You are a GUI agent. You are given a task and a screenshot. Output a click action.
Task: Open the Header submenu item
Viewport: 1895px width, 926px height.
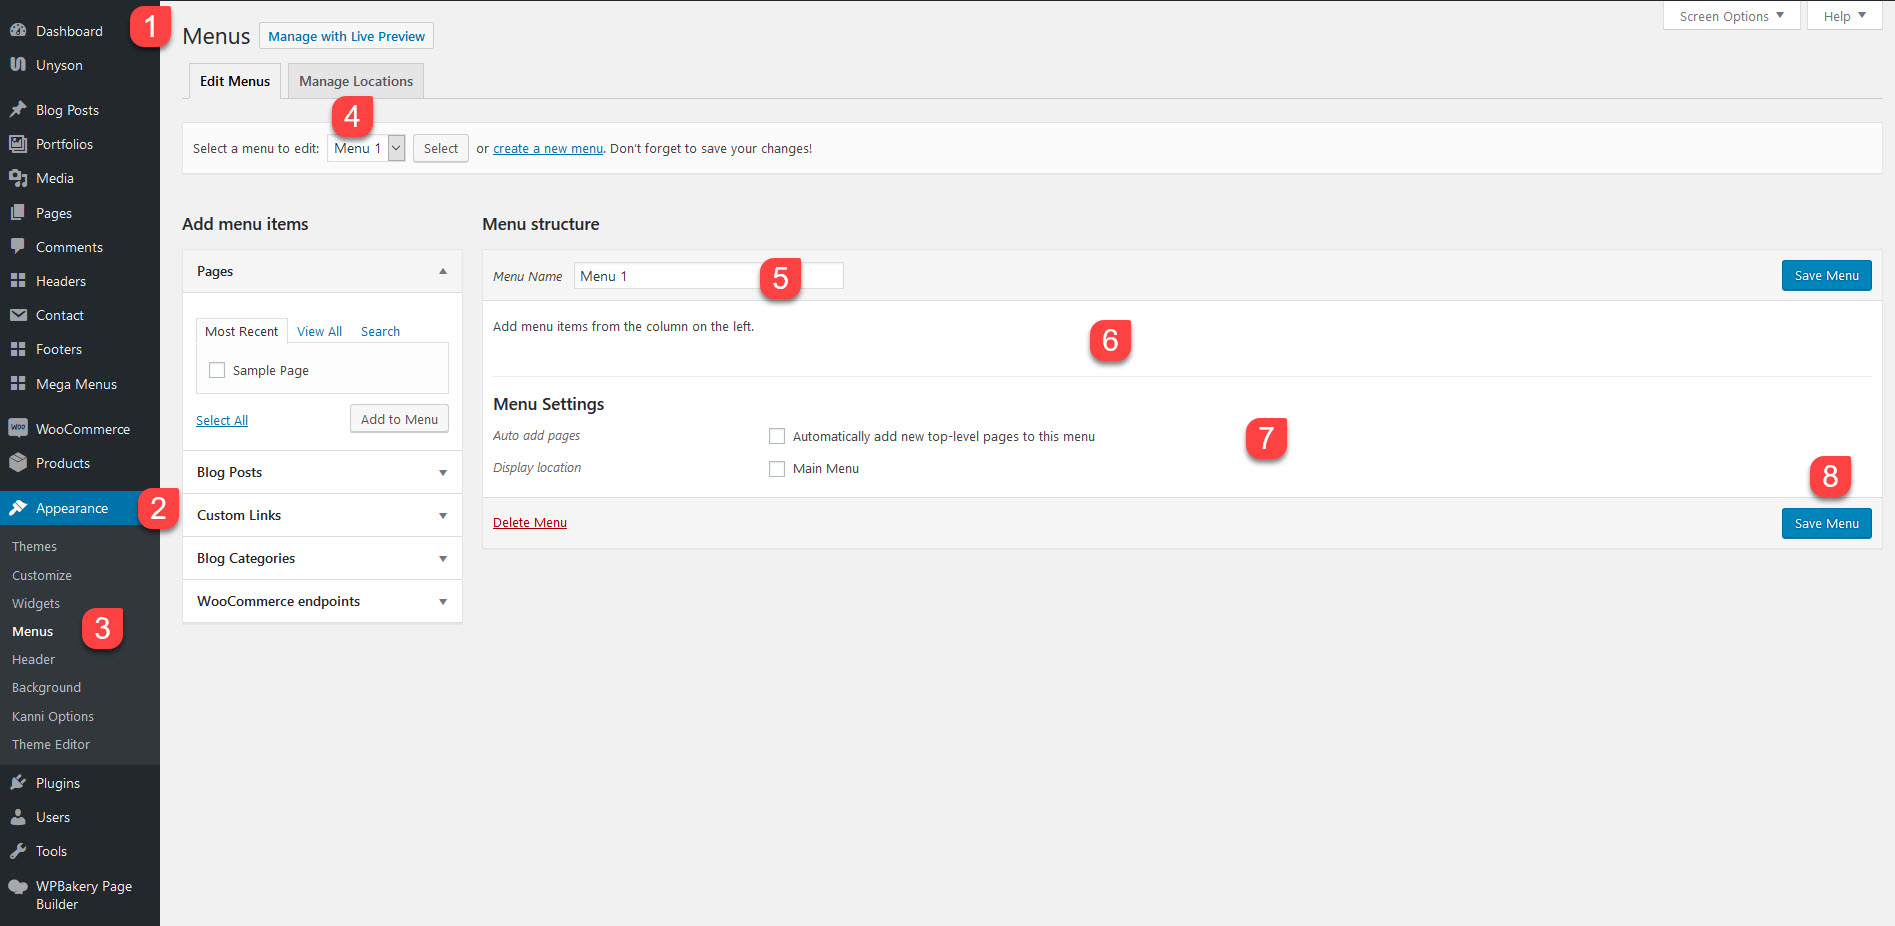[33, 659]
